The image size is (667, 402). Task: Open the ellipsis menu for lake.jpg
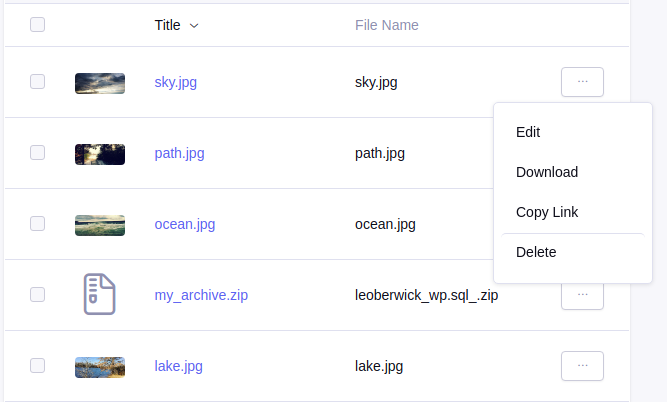click(582, 366)
